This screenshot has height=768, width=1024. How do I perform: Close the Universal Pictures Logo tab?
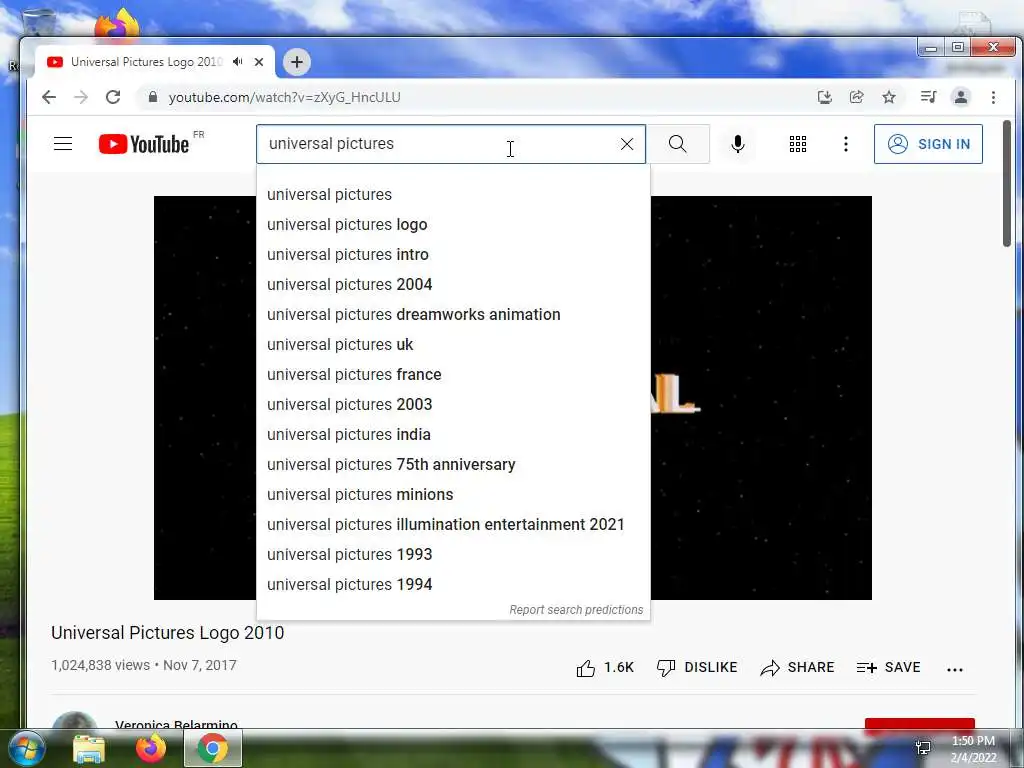click(259, 62)
